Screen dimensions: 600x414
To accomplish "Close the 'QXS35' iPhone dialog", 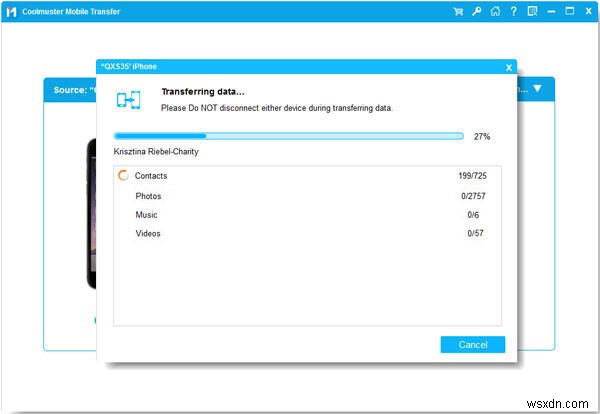I will [509, 68].
